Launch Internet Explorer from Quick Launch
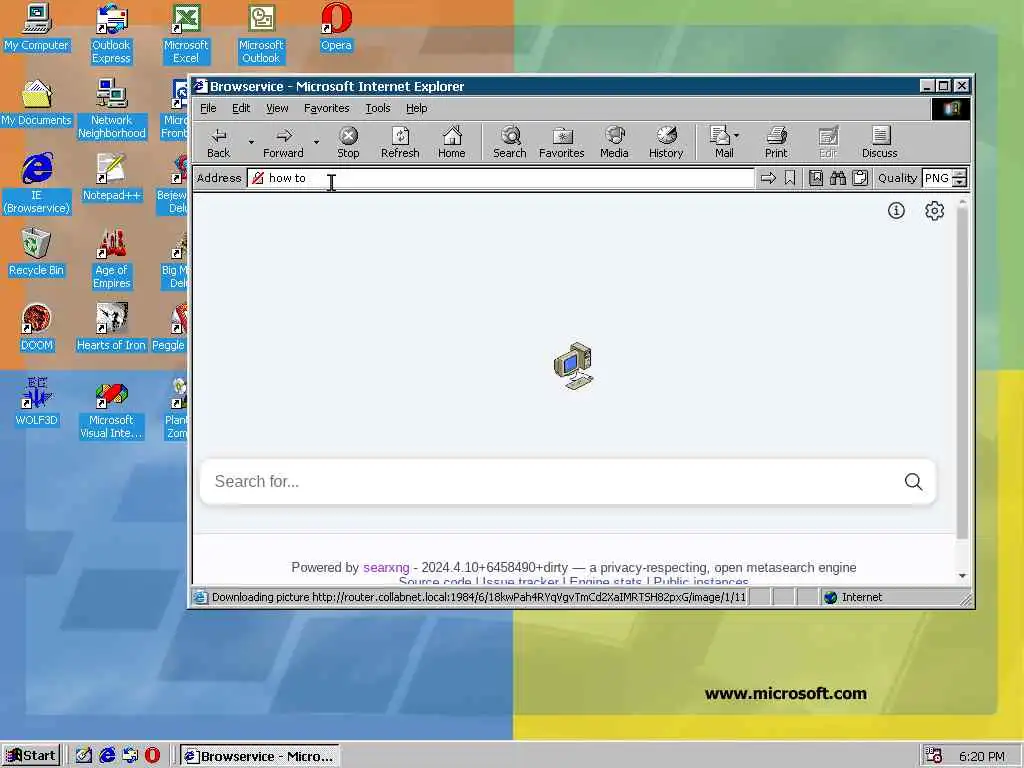Image resolution: width=1024 pixels, height=768 pixels. click(107, 756)
